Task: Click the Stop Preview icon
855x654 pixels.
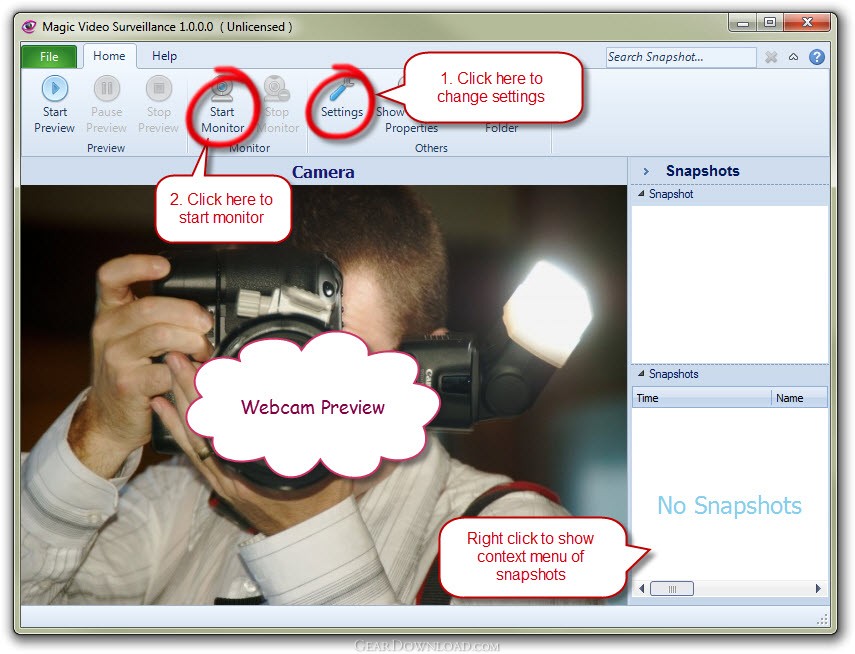Action: tap(159, 88)
